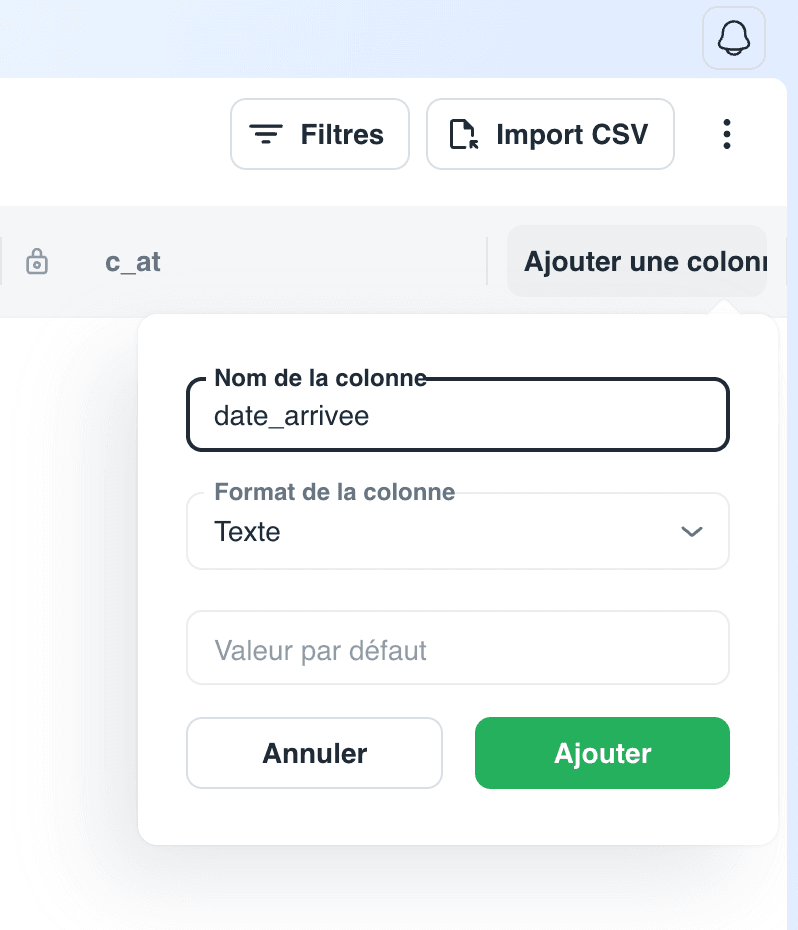798x930 pixels.
Task: Cancel with the Annuler button
Action: click(314, 753)
